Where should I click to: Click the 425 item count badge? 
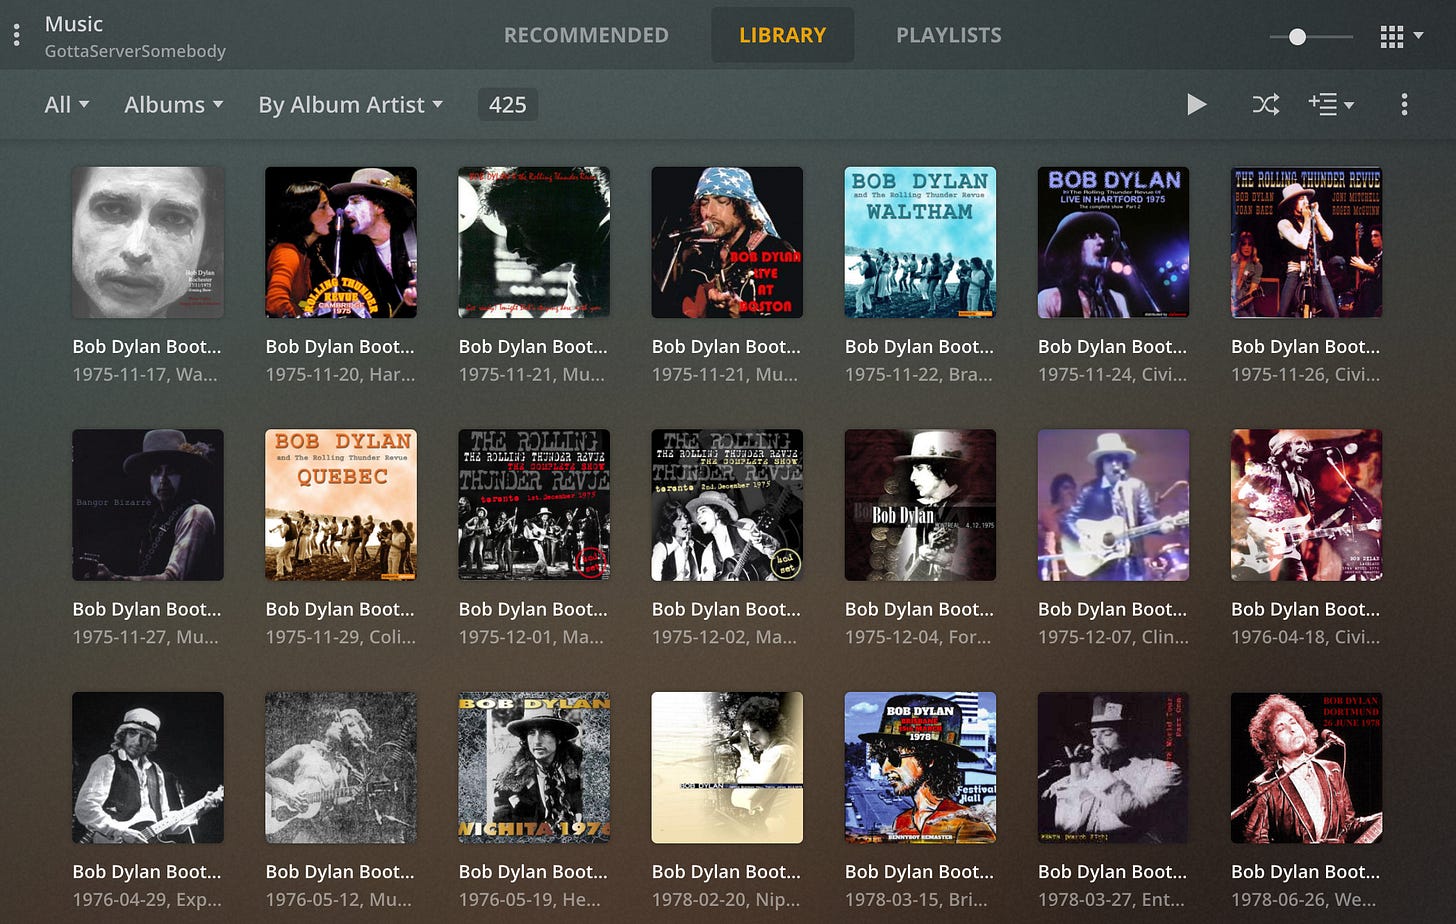[508, 104]
